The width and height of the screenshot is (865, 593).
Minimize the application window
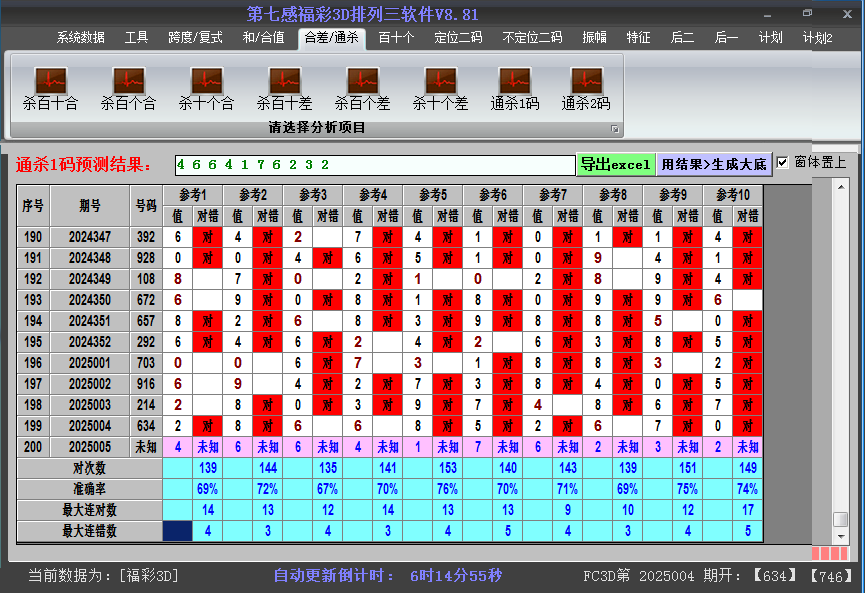click(768, 15)
